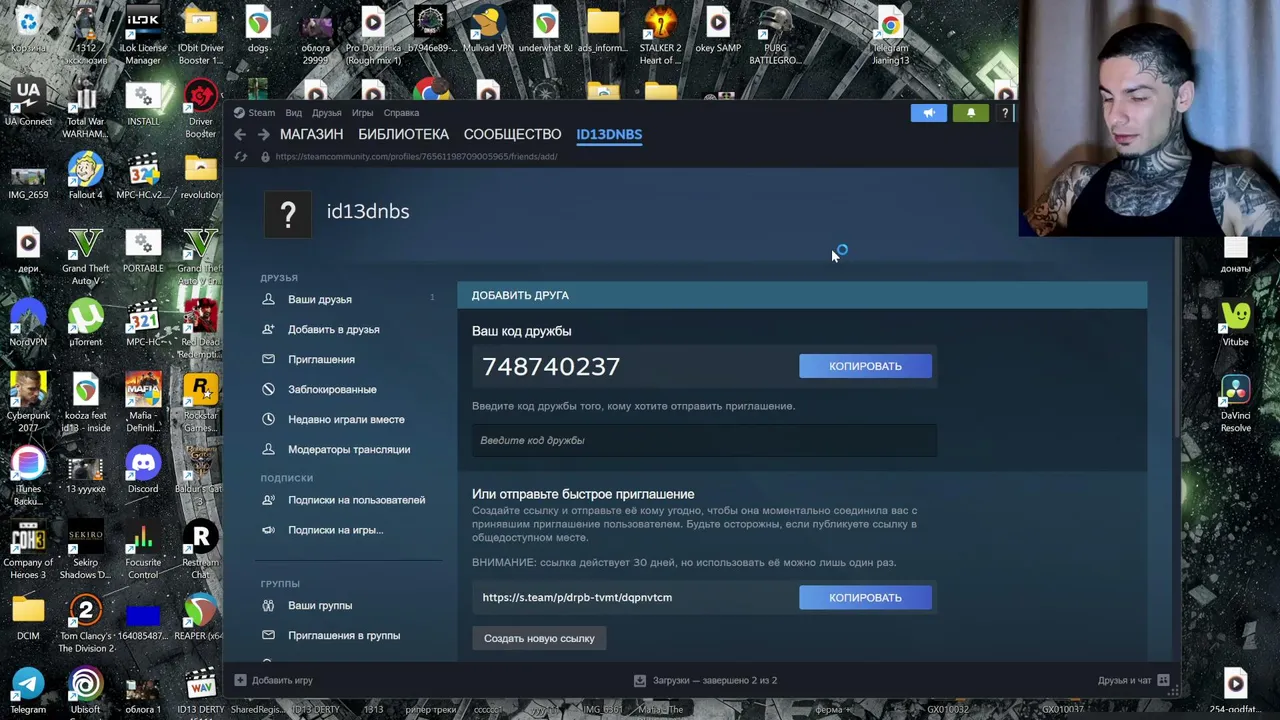Image resolution: width=1280 pixels, height=720 pixels.
Task: Select the Telegram desktop shortcut
Action: [28, 691]
